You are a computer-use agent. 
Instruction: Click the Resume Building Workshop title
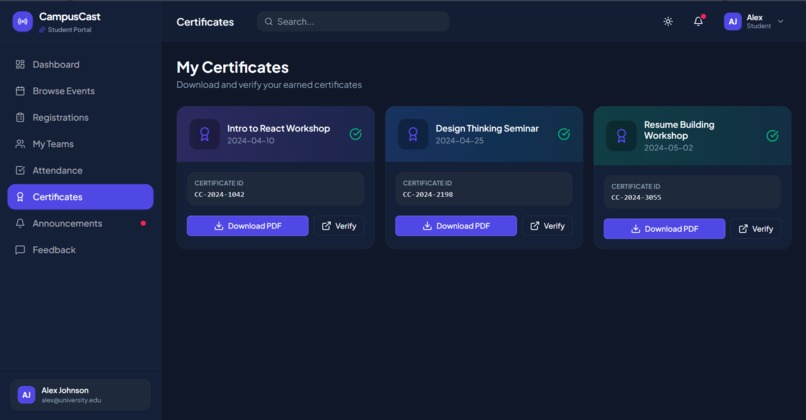pos(679,130)
